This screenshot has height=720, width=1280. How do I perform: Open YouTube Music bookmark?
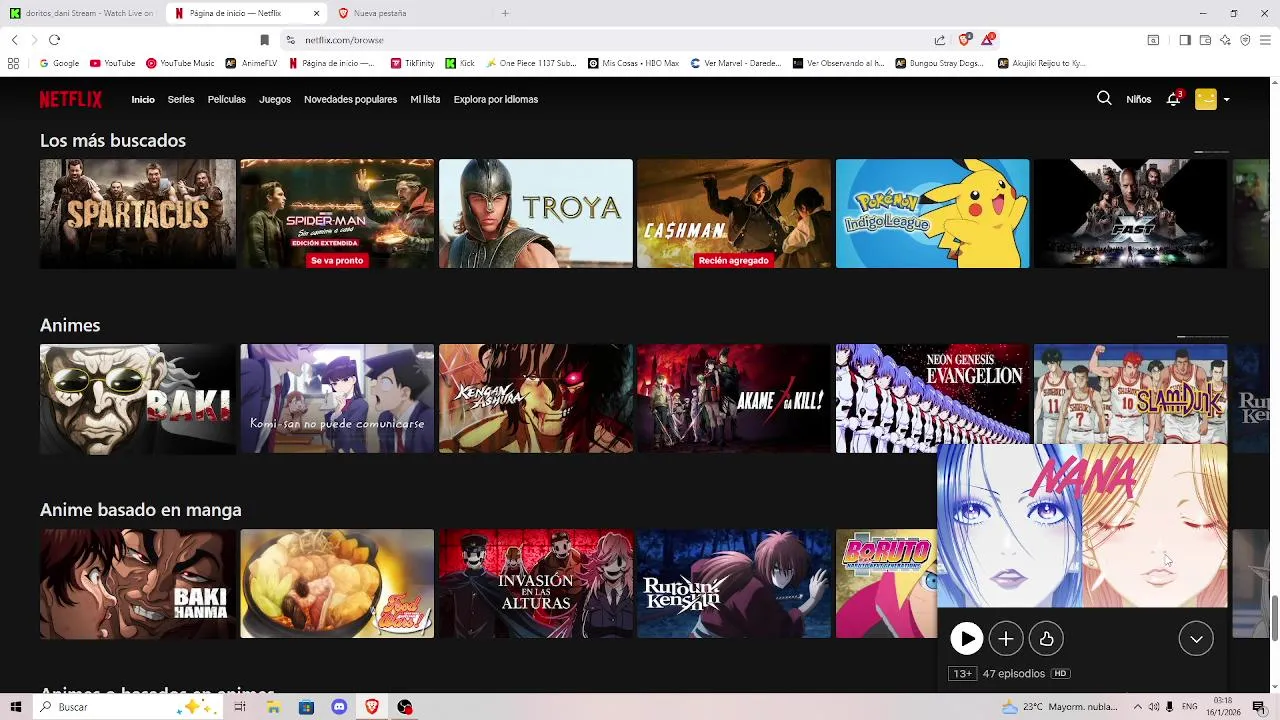(x=180, y=63)
